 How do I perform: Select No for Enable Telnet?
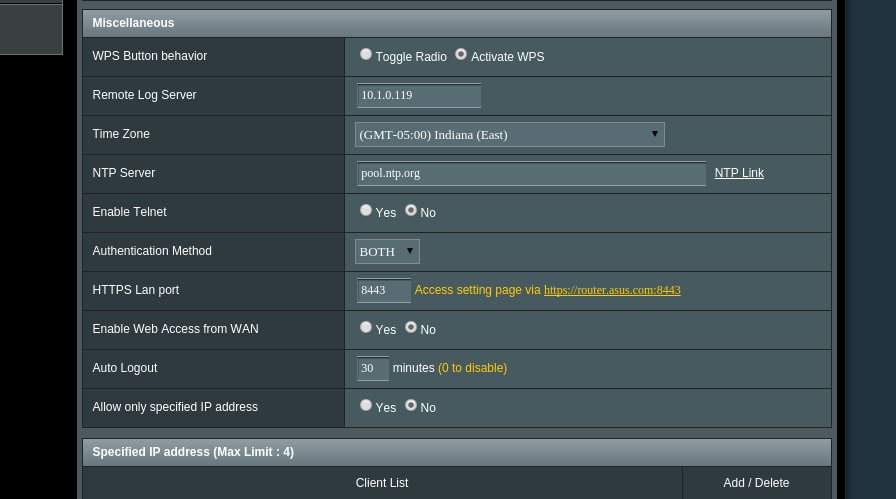coord(411,210)
